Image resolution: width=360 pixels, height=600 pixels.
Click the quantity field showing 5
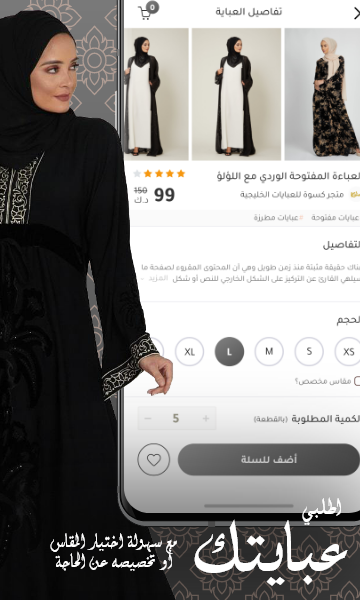(176, 419)
